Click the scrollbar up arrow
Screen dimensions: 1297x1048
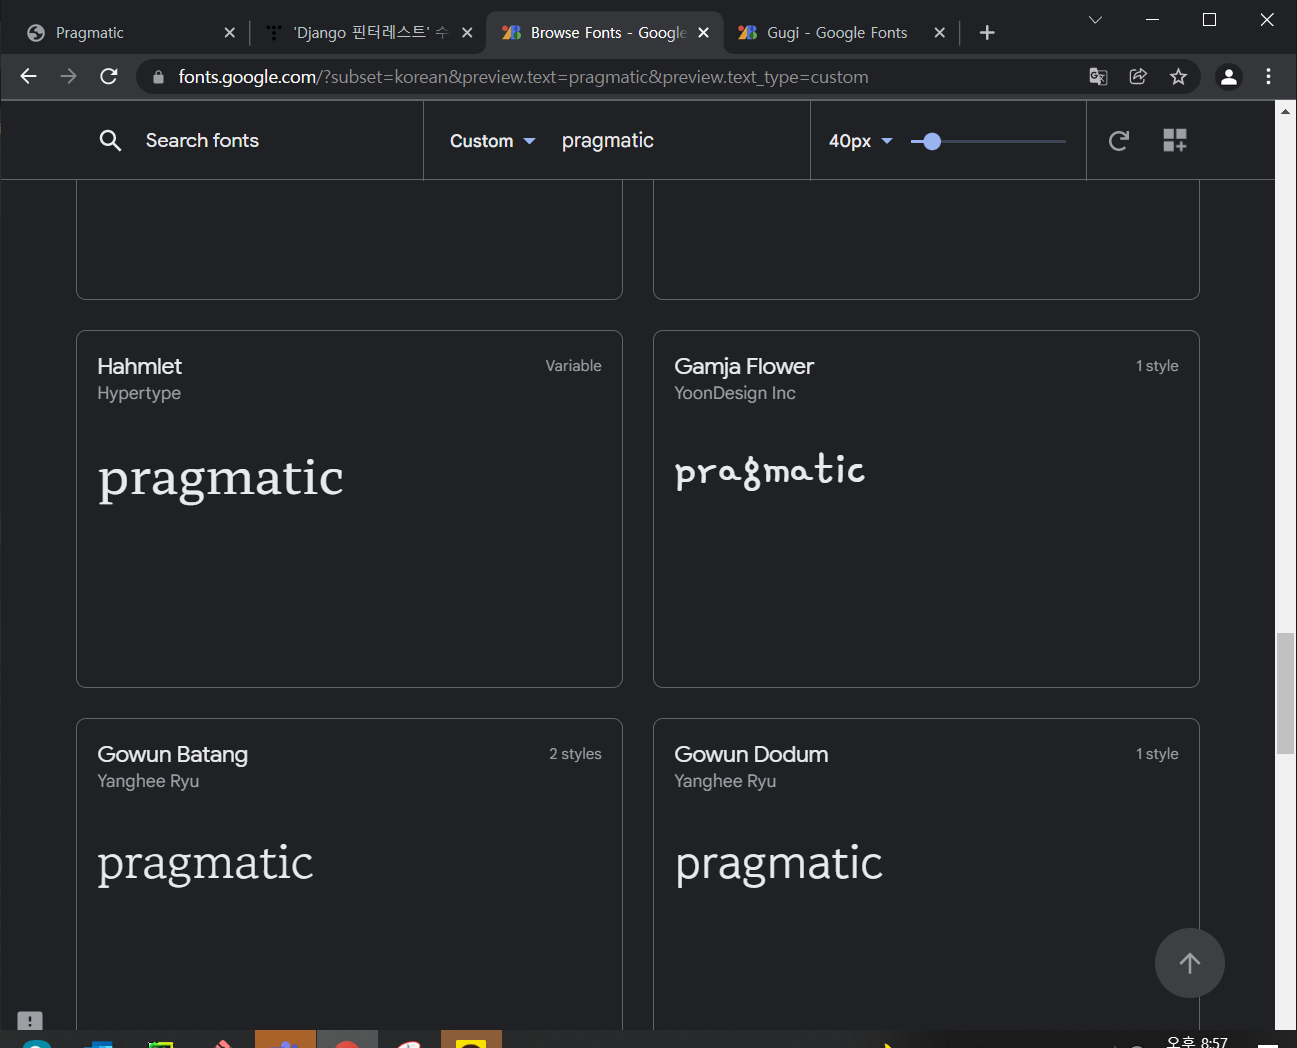1286,111
